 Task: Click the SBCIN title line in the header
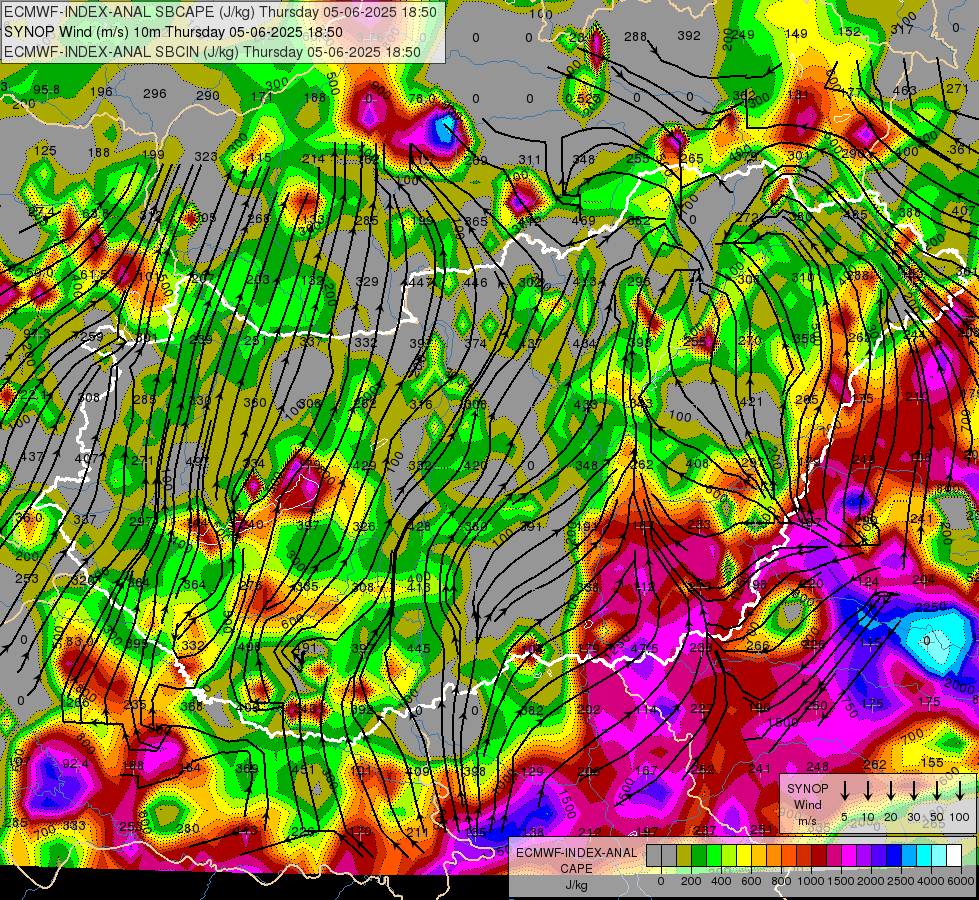coord(213,52)
